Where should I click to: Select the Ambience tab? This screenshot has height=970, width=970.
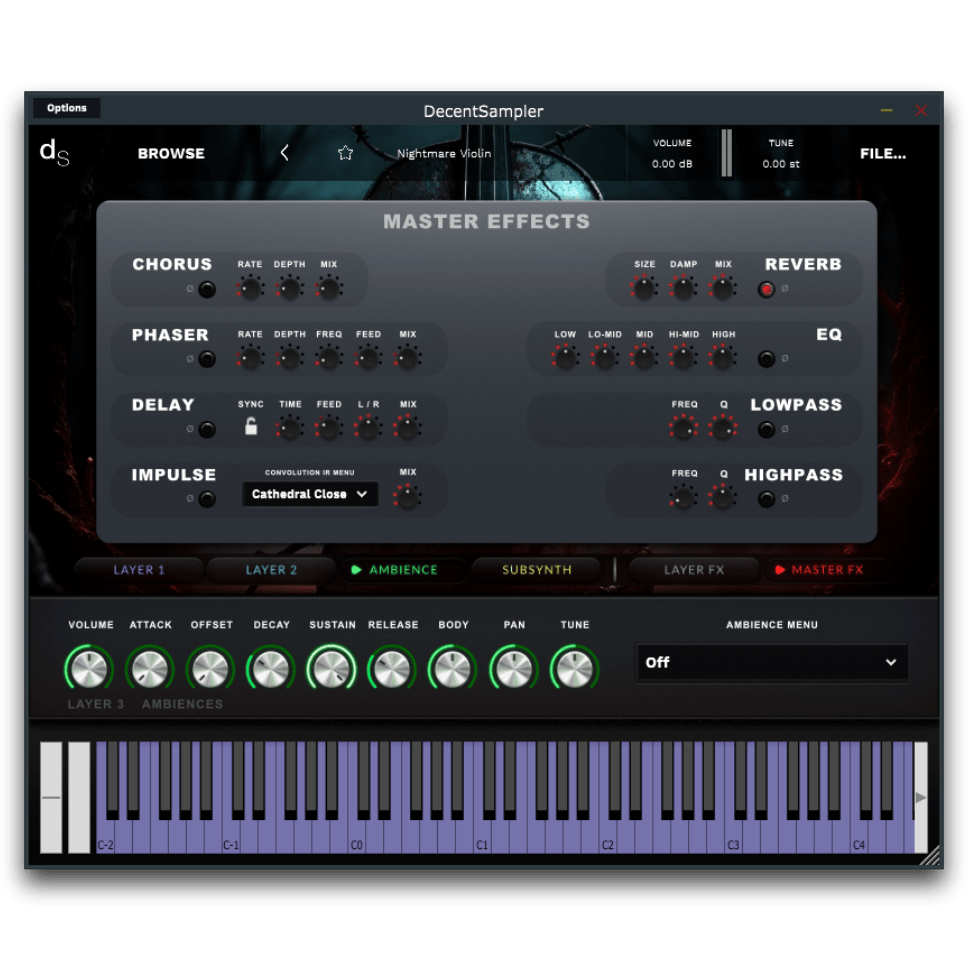tap(403, 570)
